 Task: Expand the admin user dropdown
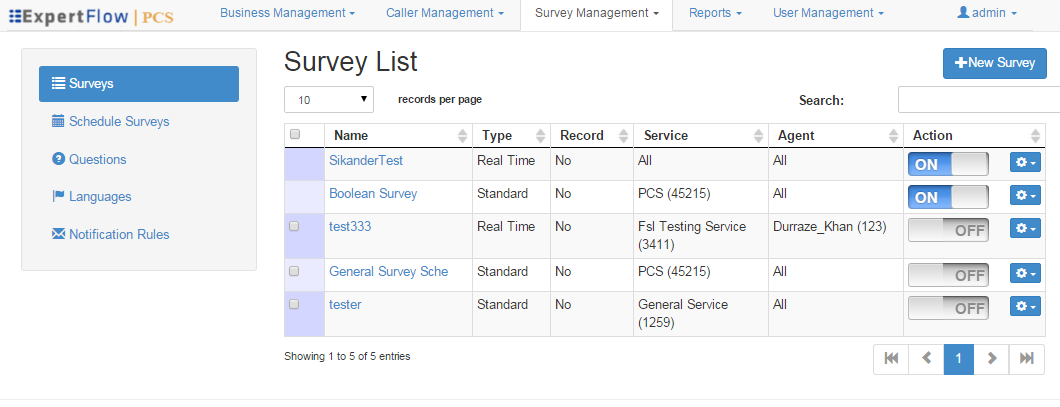pos(986,14)
